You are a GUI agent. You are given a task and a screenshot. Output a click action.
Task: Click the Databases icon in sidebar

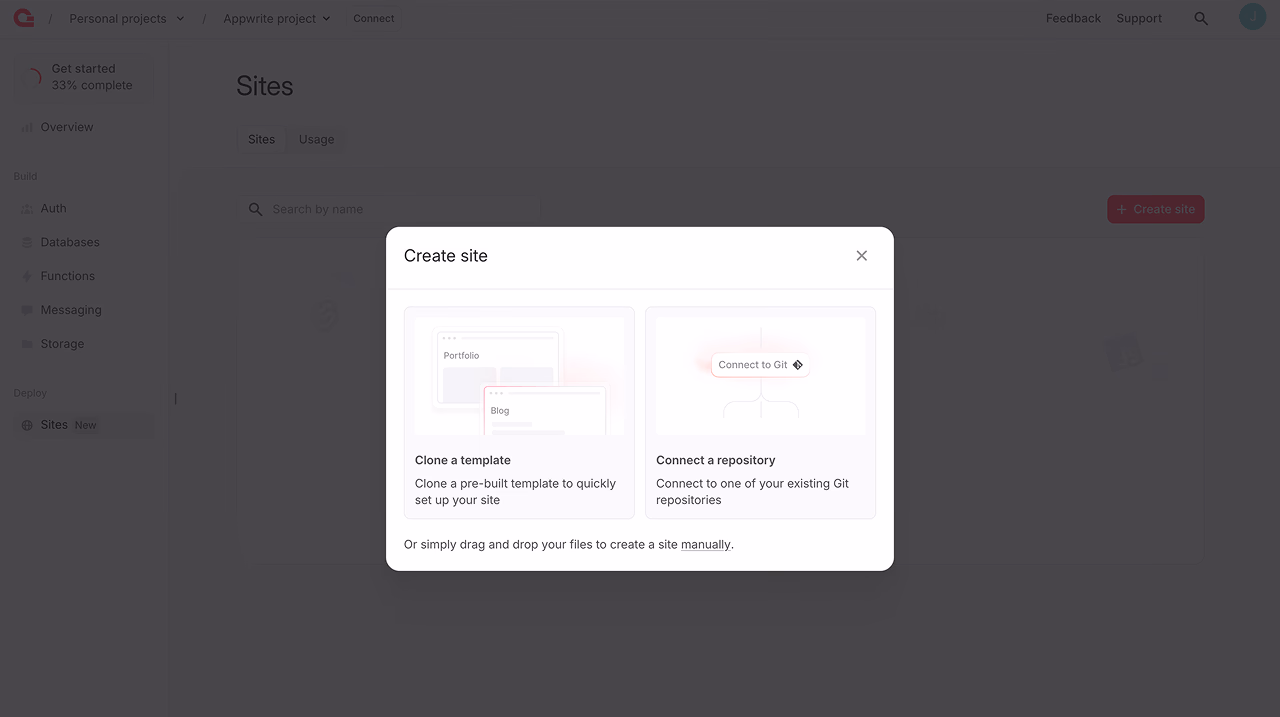click(27, 243)
